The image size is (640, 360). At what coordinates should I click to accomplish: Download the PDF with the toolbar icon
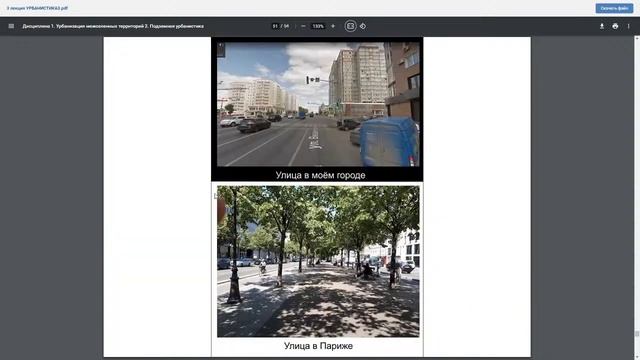[602, 26]
